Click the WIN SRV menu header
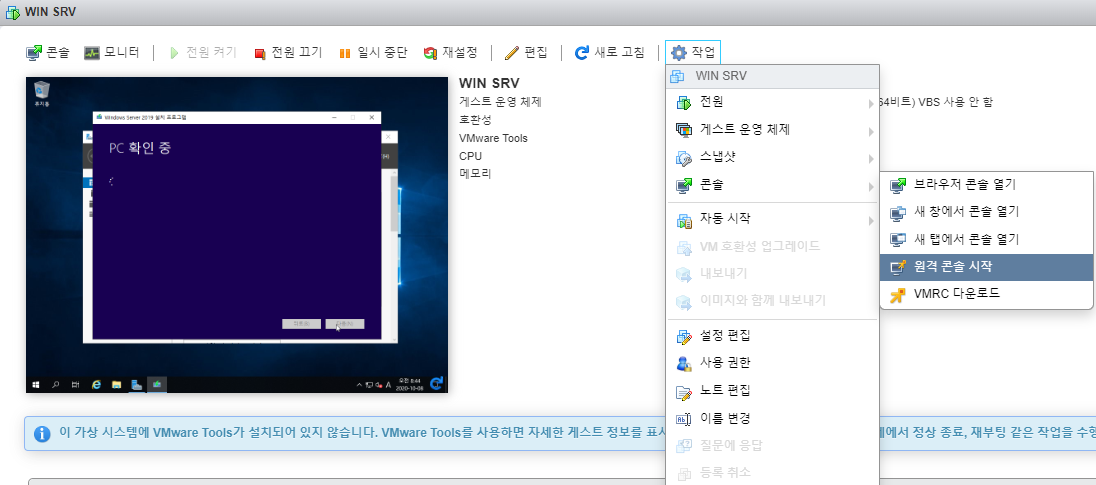The height and width of the screenshot is (485, 1096). click(772, 76)
